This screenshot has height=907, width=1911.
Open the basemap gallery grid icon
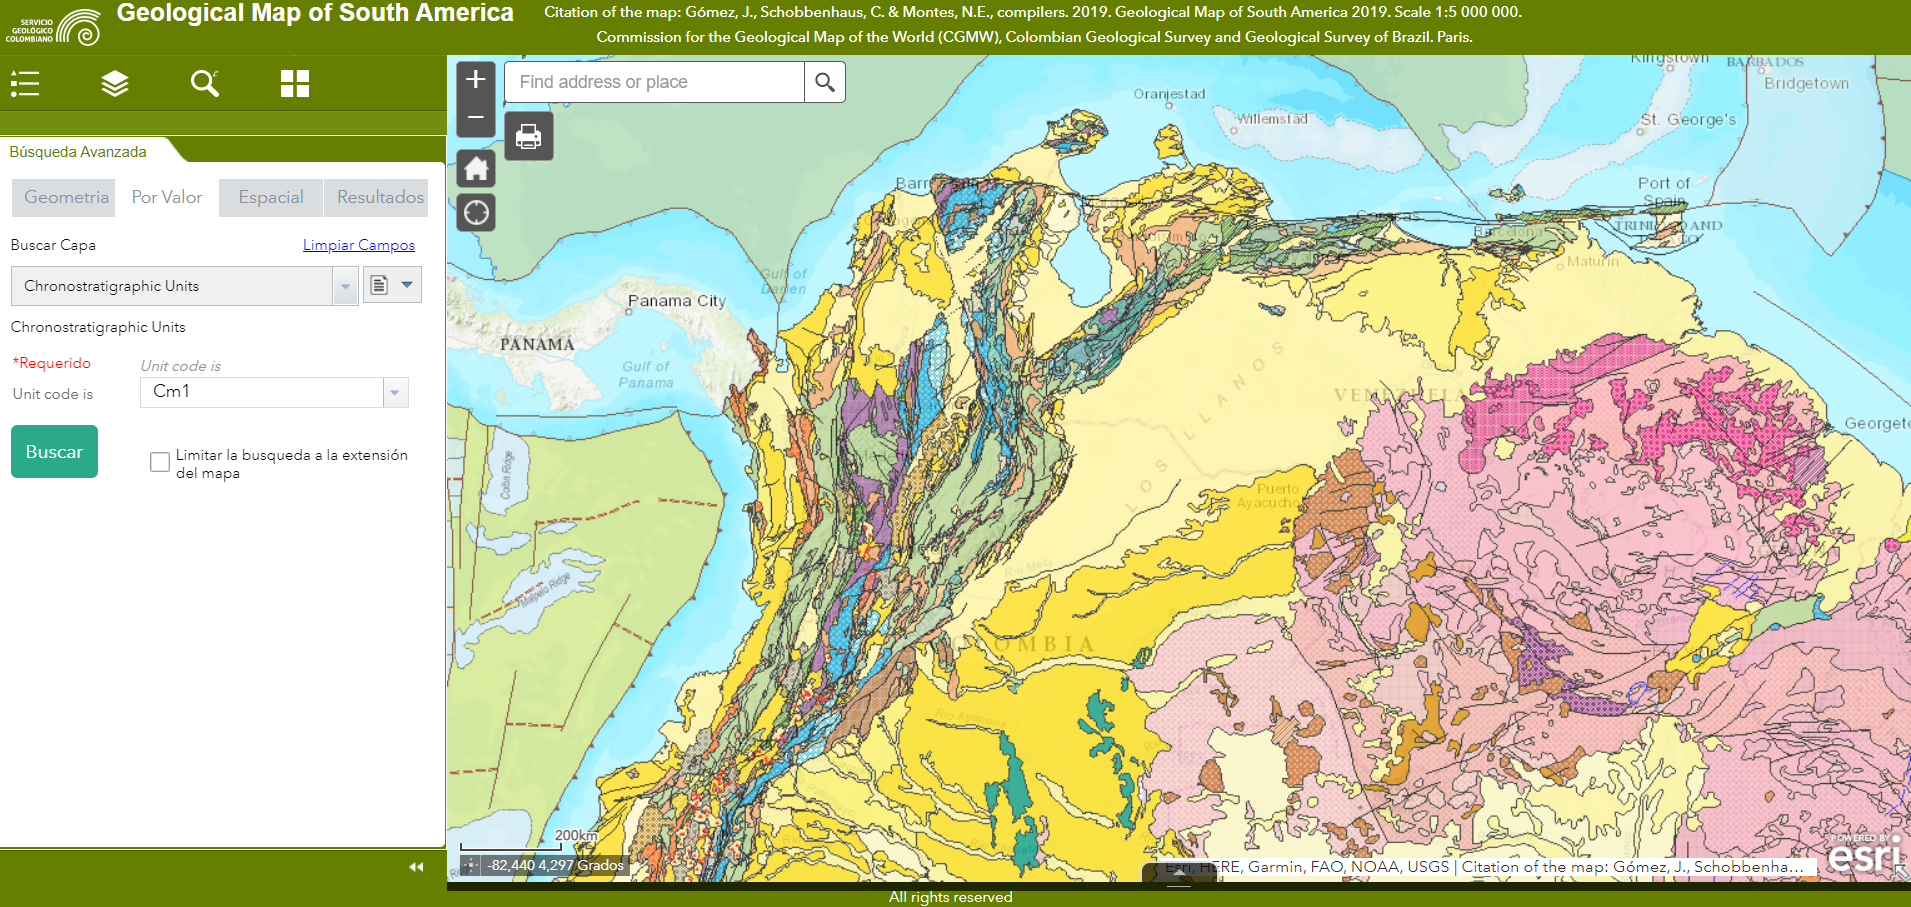[295, 83]
